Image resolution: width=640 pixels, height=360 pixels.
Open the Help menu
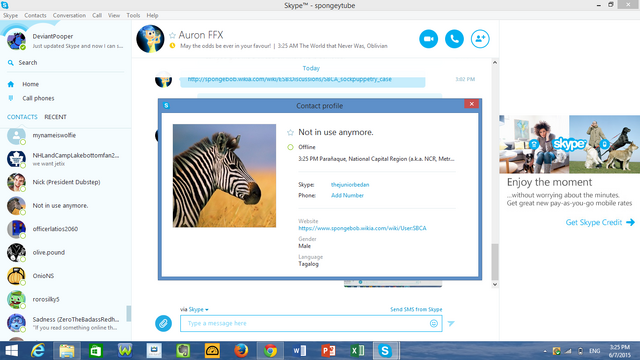click(152, 16)
